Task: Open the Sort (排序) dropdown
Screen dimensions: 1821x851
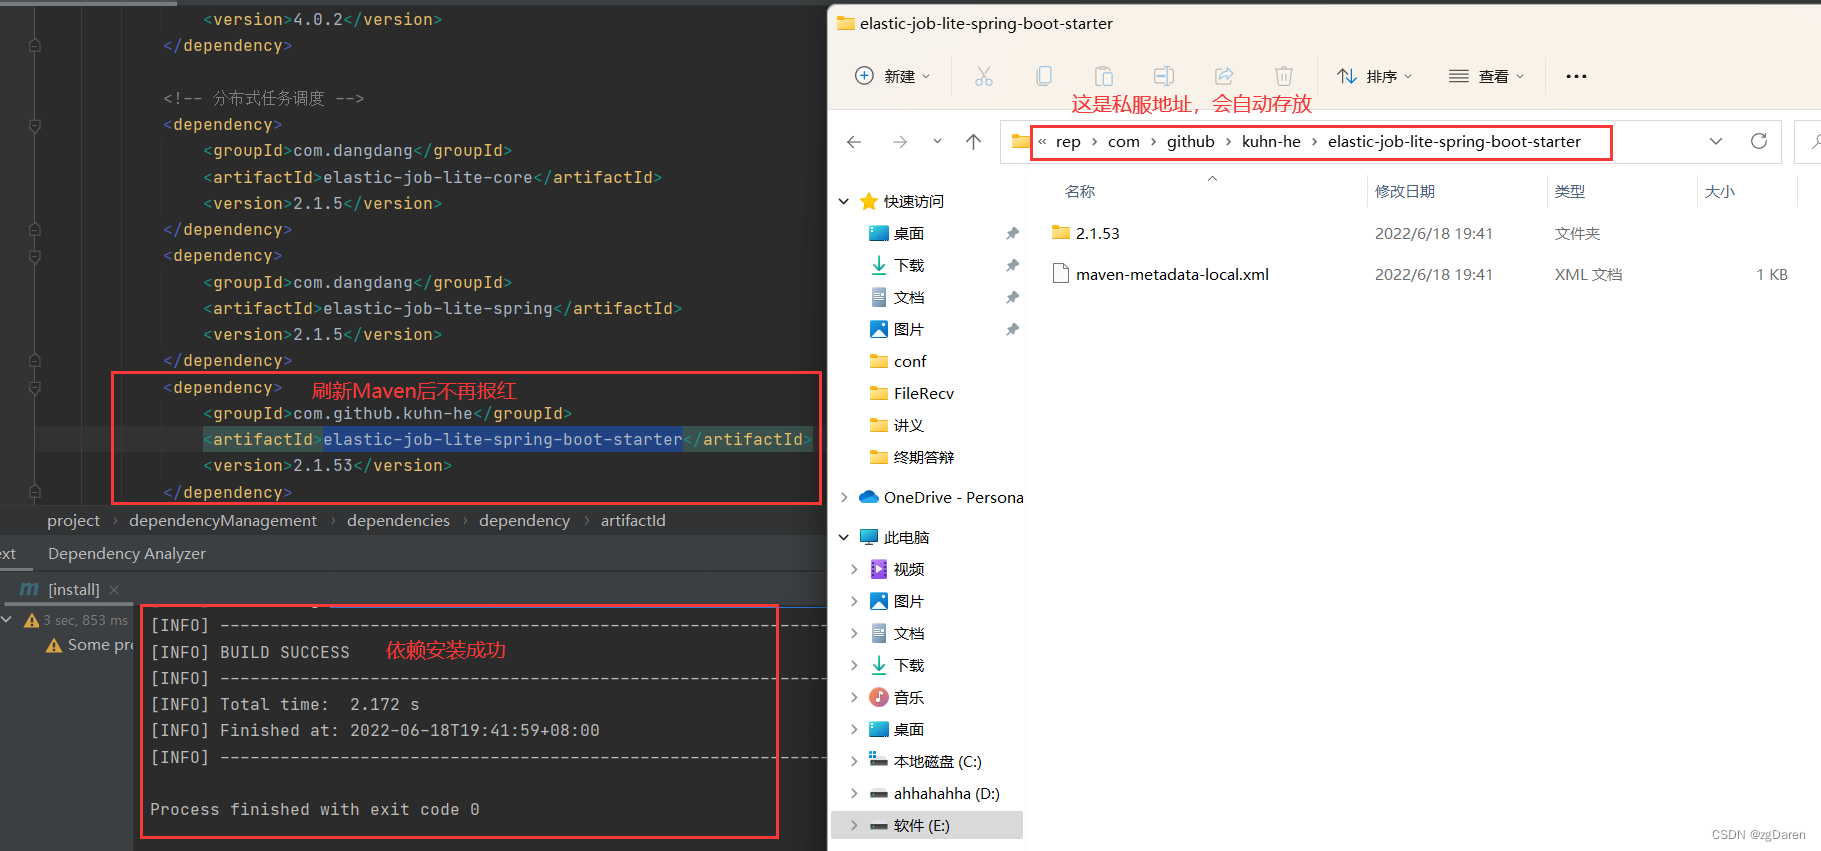Action: coord(1375,76)
